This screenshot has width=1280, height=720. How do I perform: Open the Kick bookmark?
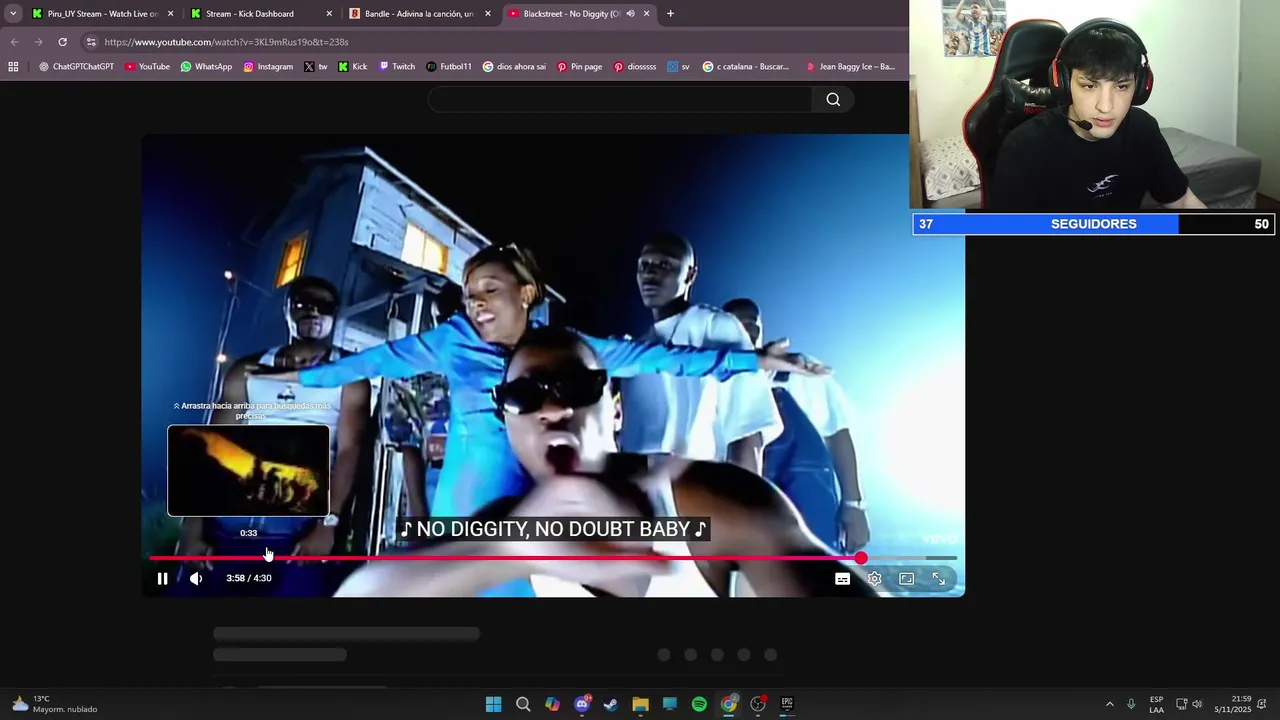click(352, 67)
